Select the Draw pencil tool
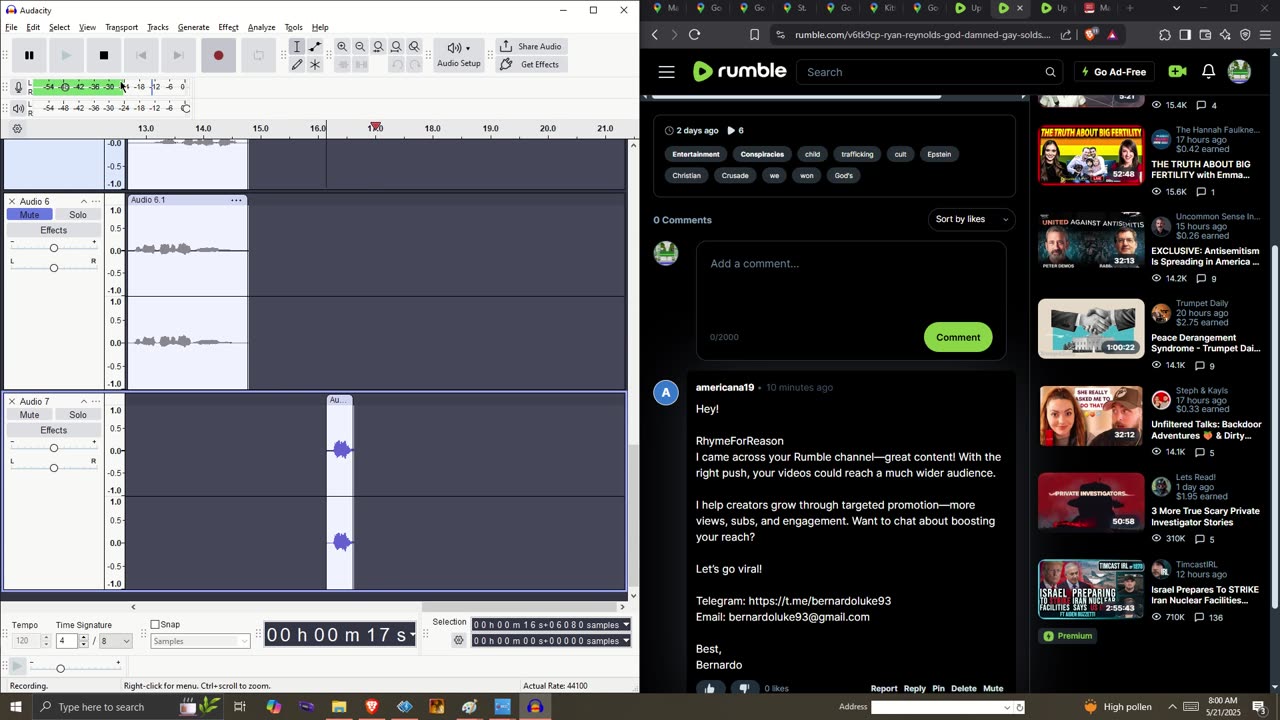 pyautogui.click(x=297, y=65)
